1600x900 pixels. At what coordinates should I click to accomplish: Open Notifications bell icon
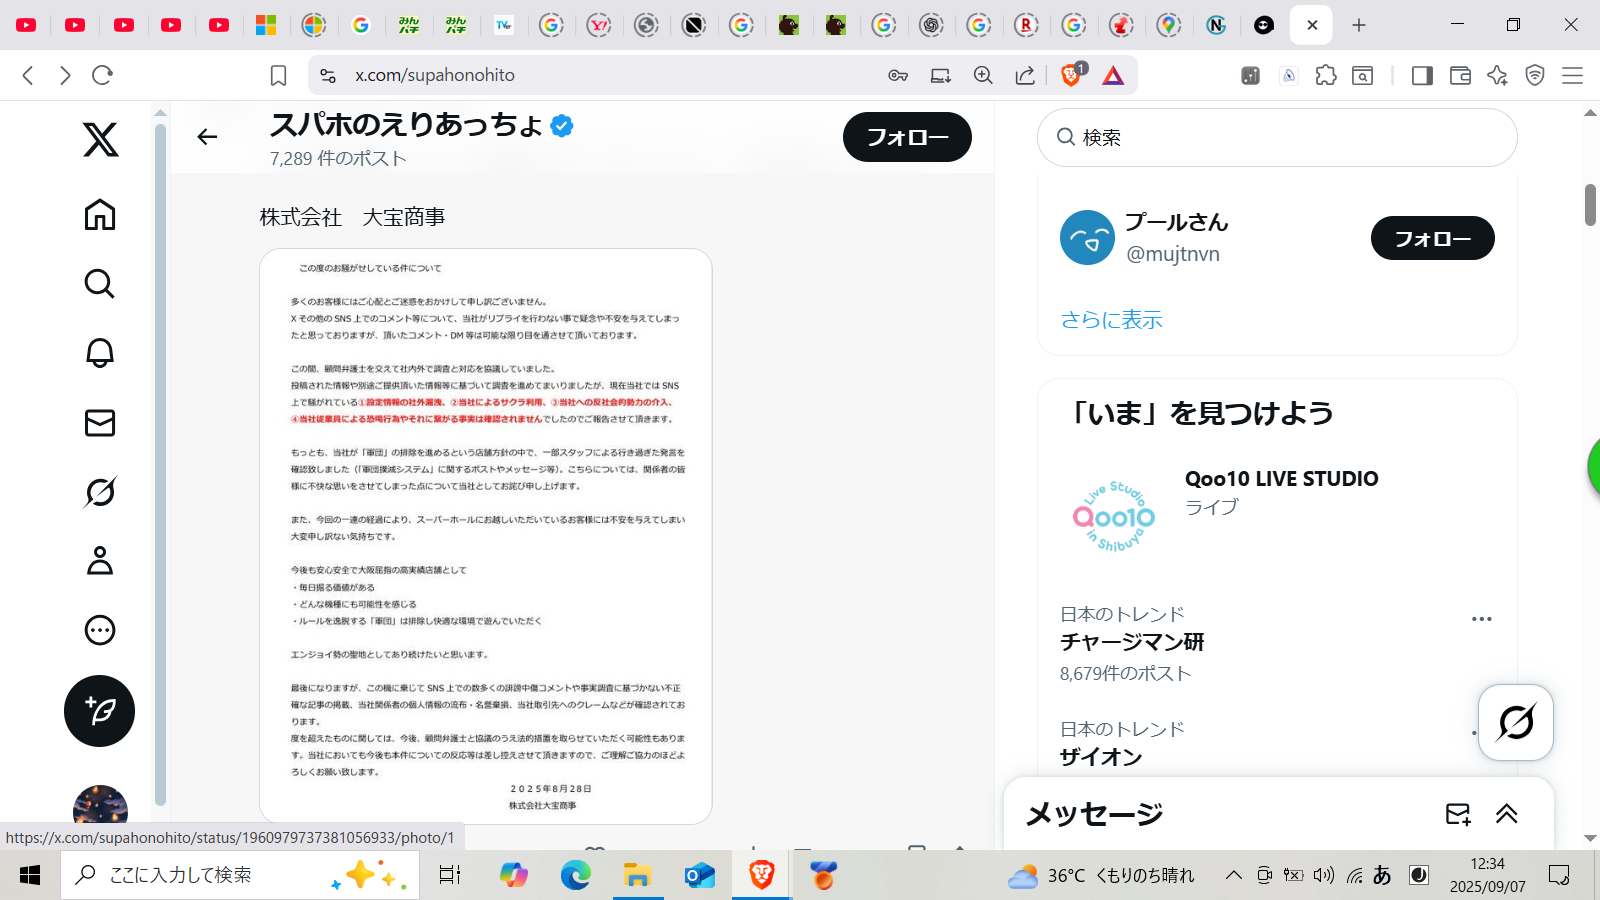(100, 353)
